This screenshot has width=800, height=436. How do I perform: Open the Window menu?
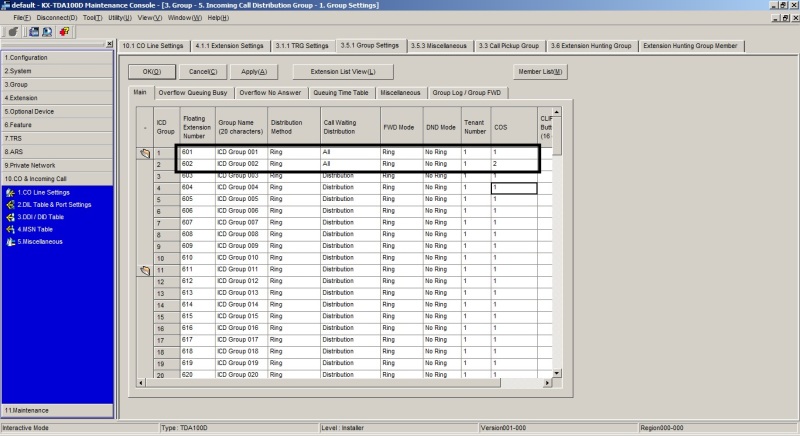185,18
